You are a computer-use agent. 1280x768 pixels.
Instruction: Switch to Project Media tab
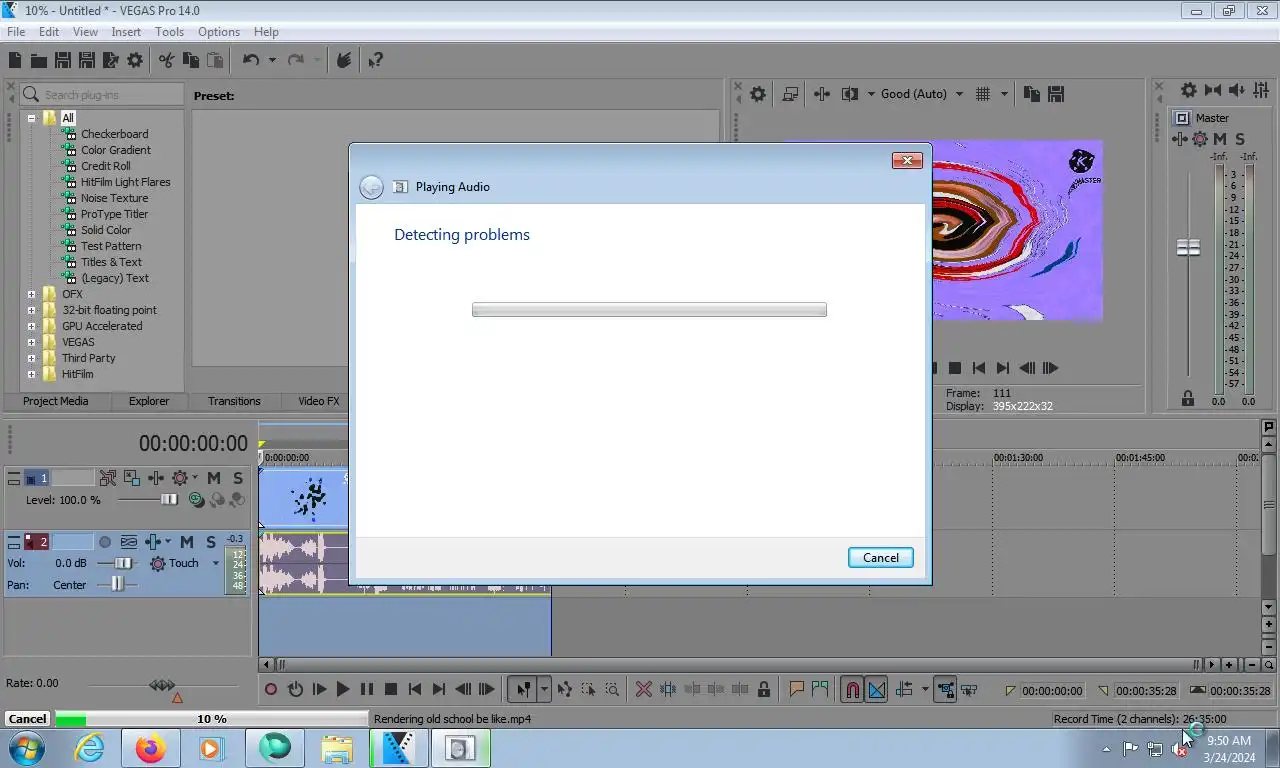coord(56,401)
